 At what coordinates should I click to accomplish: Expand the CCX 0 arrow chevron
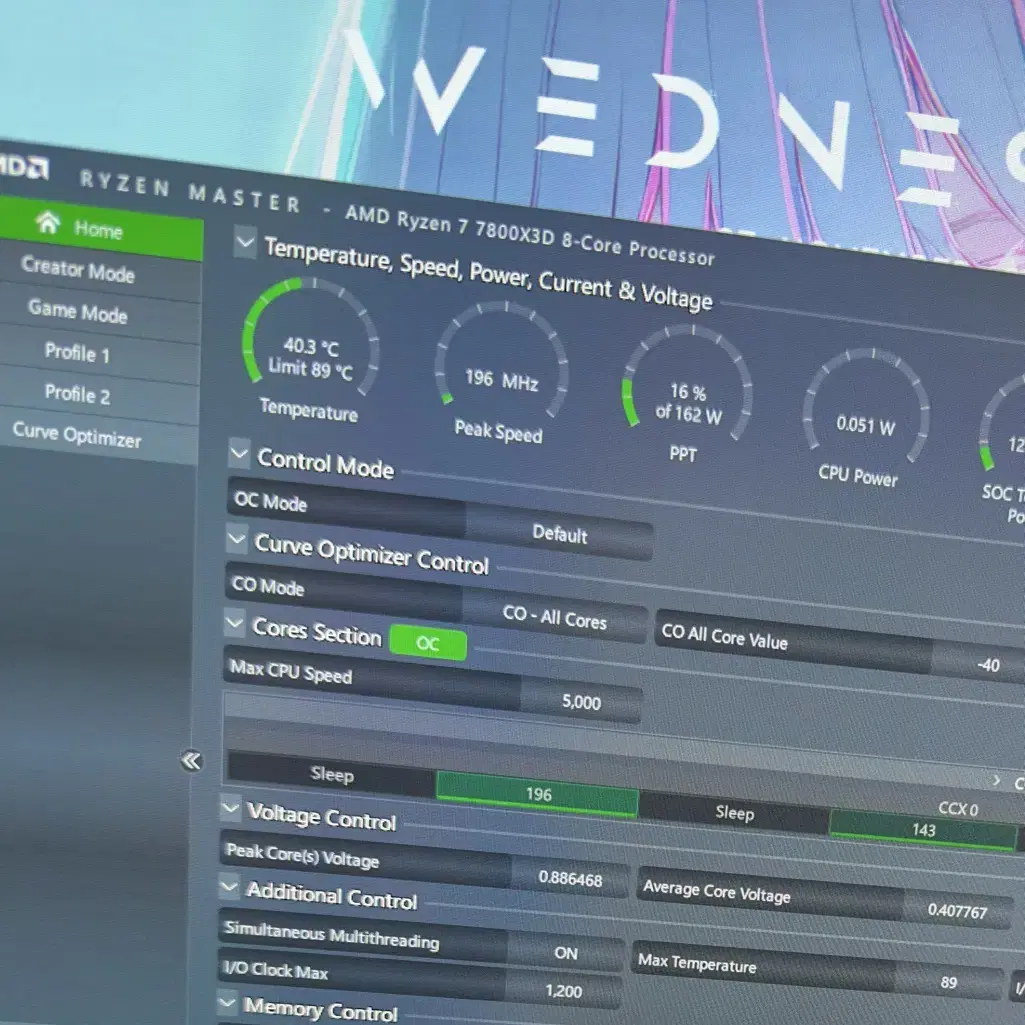click(x=996, y=780)
